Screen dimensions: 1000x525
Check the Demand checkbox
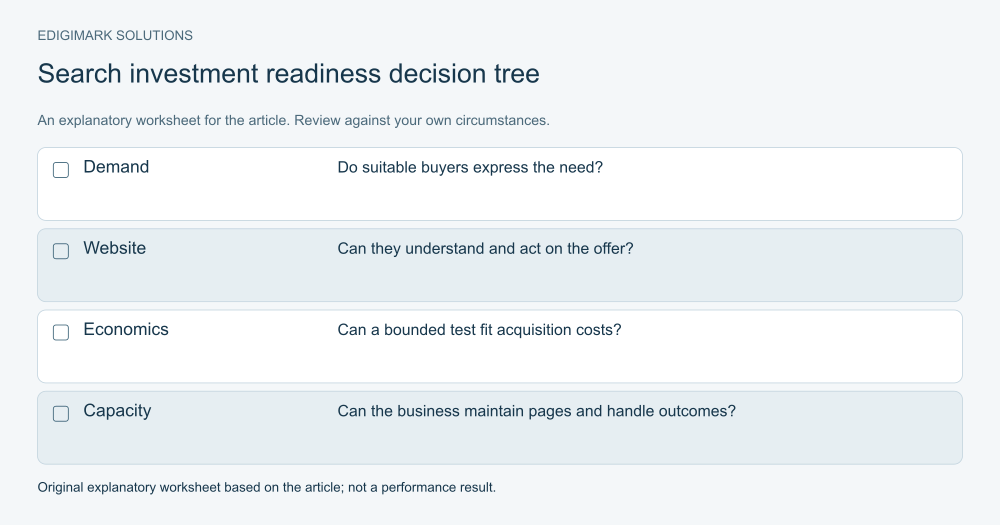61,170
